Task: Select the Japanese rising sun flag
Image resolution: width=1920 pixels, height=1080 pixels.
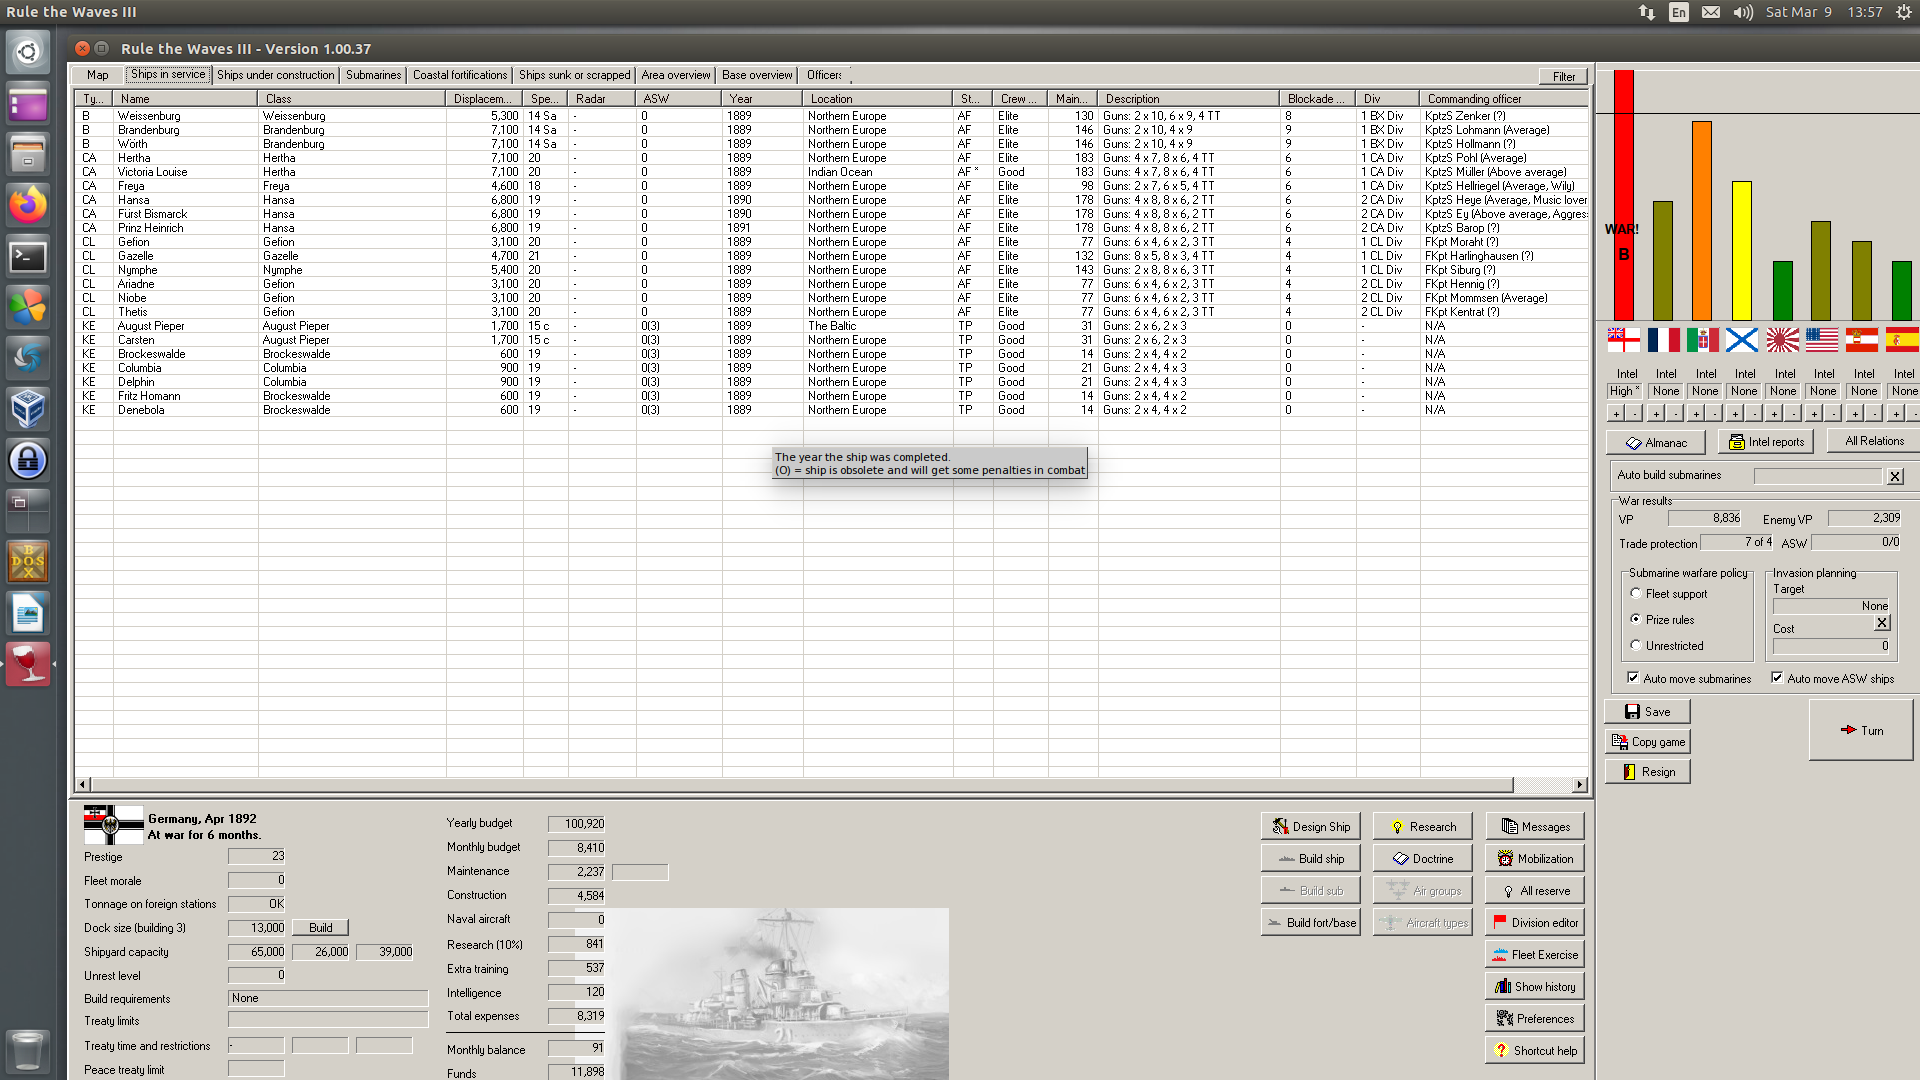Action: tap(1782, 340)
